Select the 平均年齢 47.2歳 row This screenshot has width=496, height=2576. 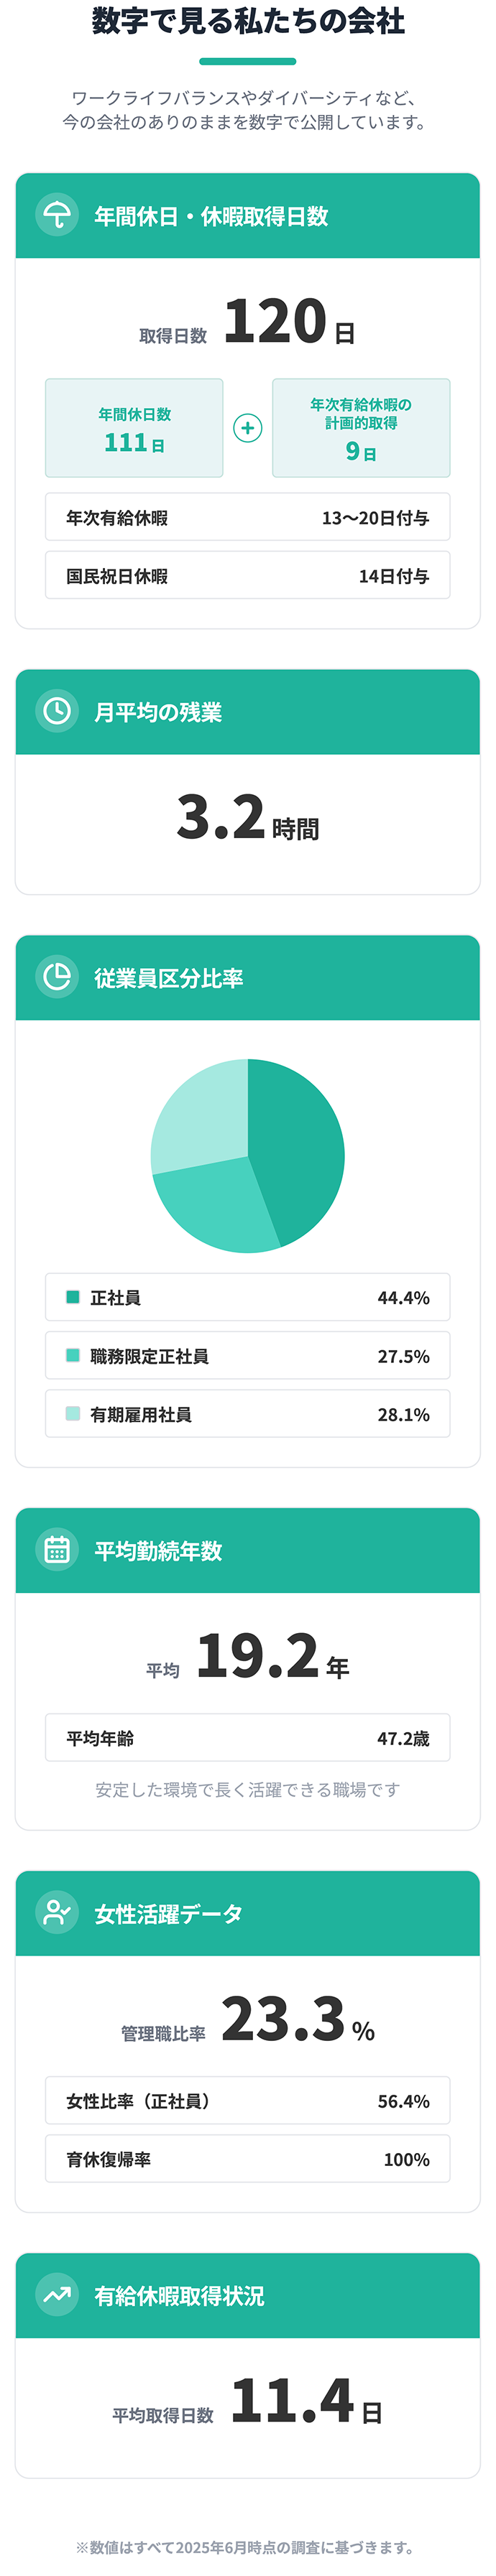[247, 1738]
